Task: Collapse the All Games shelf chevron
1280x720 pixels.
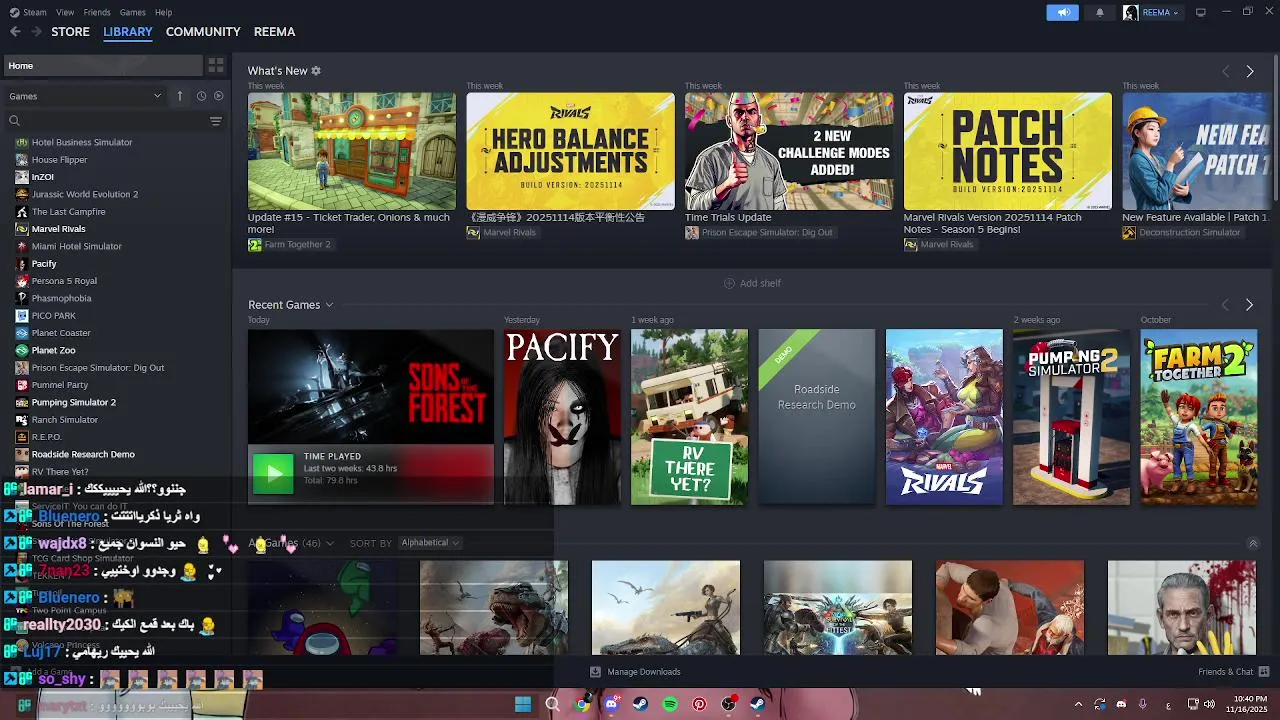Action: (x=1253, y=543)
